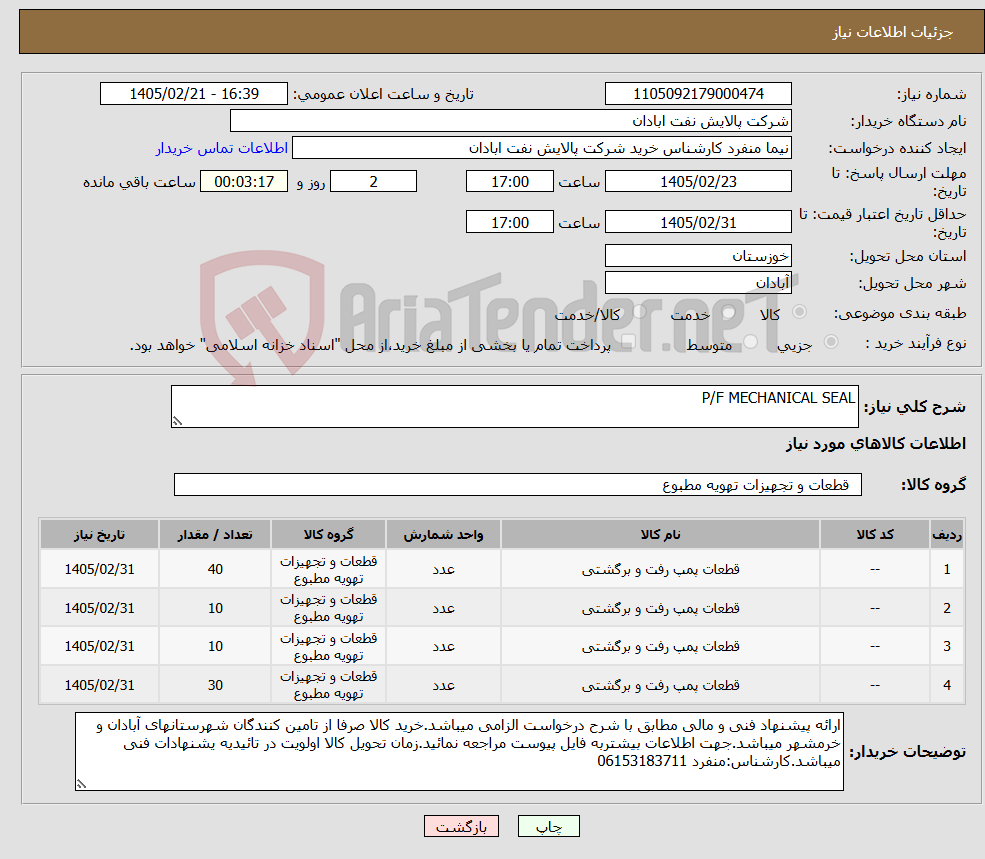The image size is (985, 859).
Task: Click the چاپ print button
Action: click(x=548, y=826)
